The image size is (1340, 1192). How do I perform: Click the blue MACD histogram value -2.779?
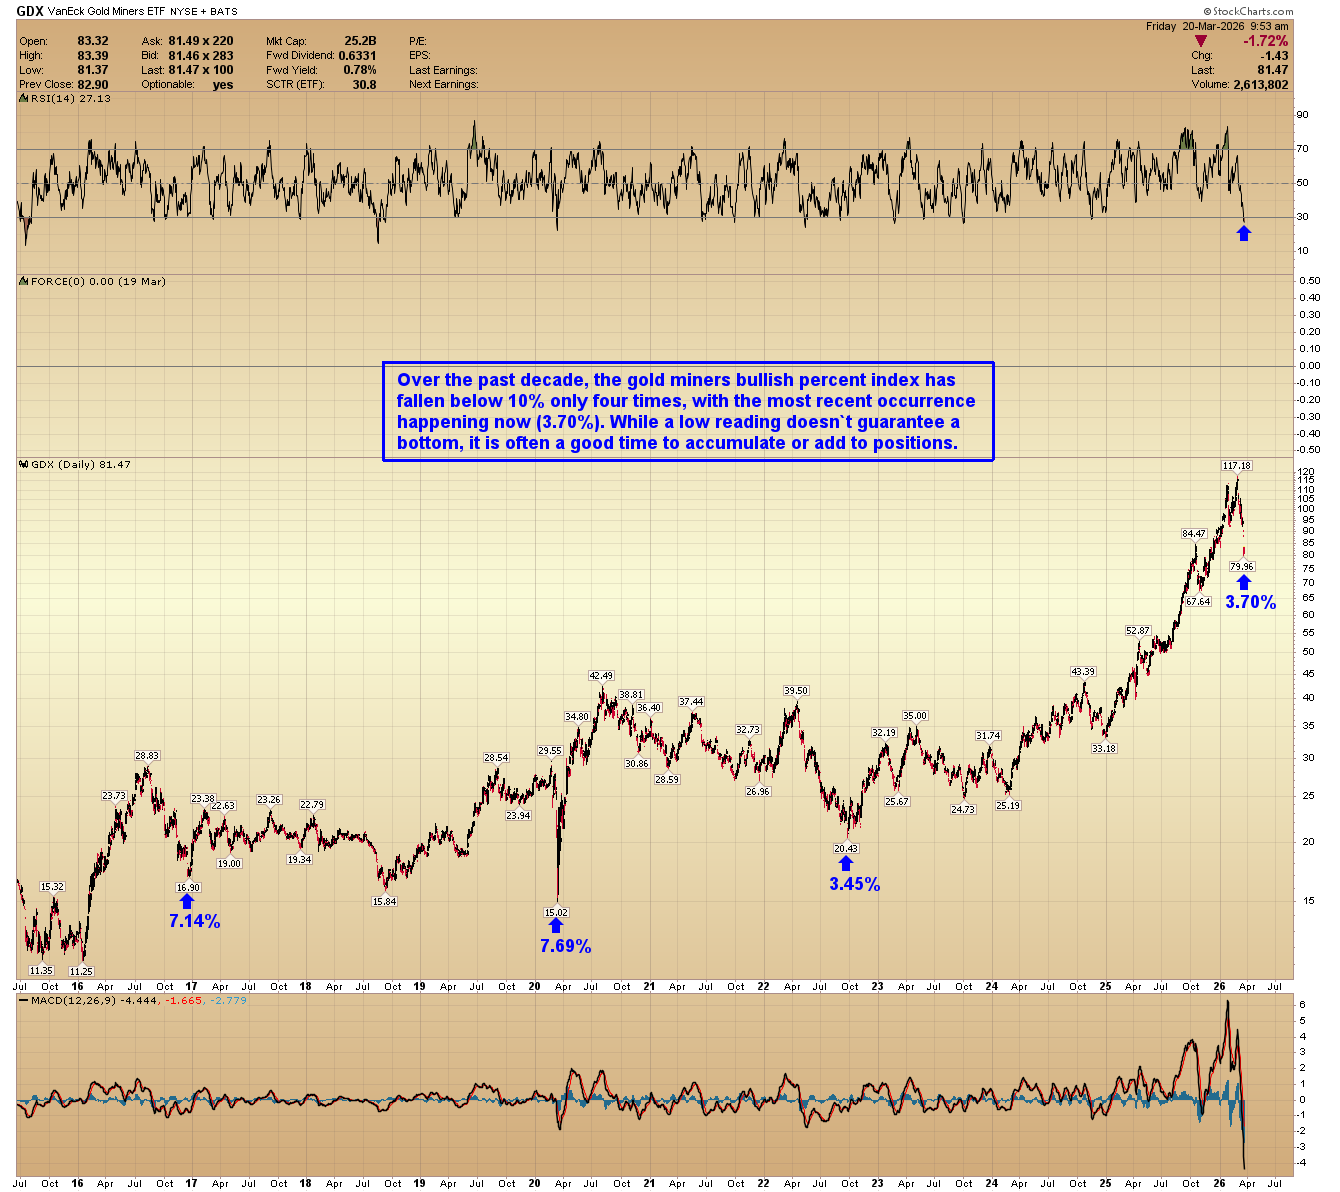[228, 1000]
